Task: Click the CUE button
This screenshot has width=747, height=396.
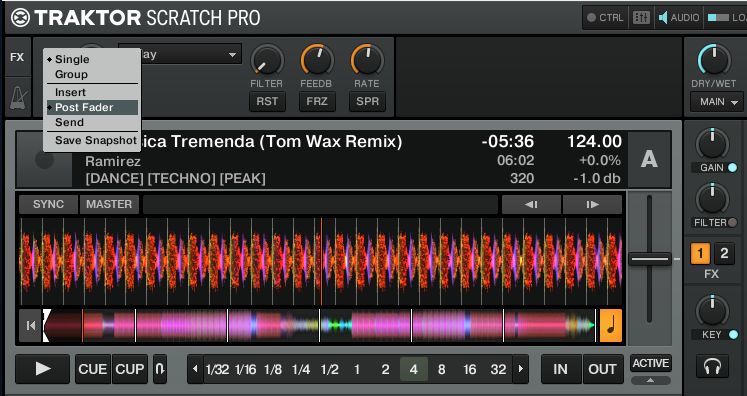Action: pyautogui.click(x=92, y=369)
